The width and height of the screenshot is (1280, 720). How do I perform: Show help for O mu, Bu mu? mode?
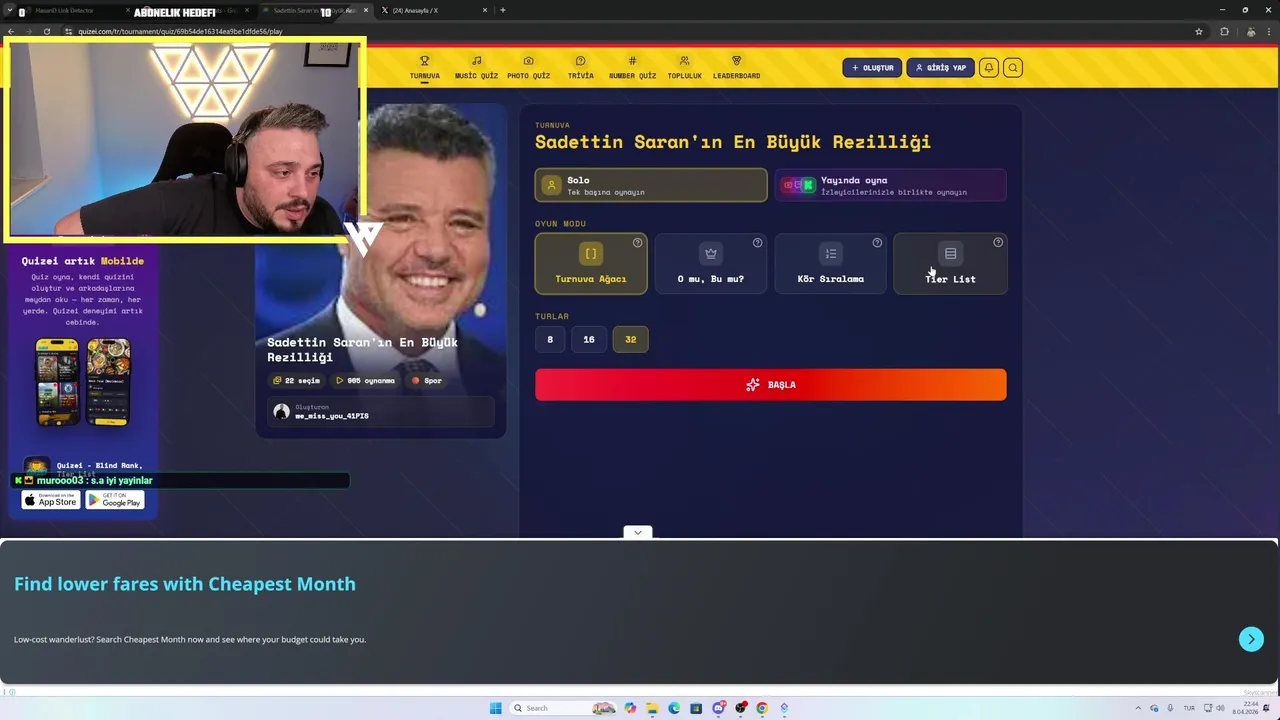pyautogui.click(x=757, y=243)
